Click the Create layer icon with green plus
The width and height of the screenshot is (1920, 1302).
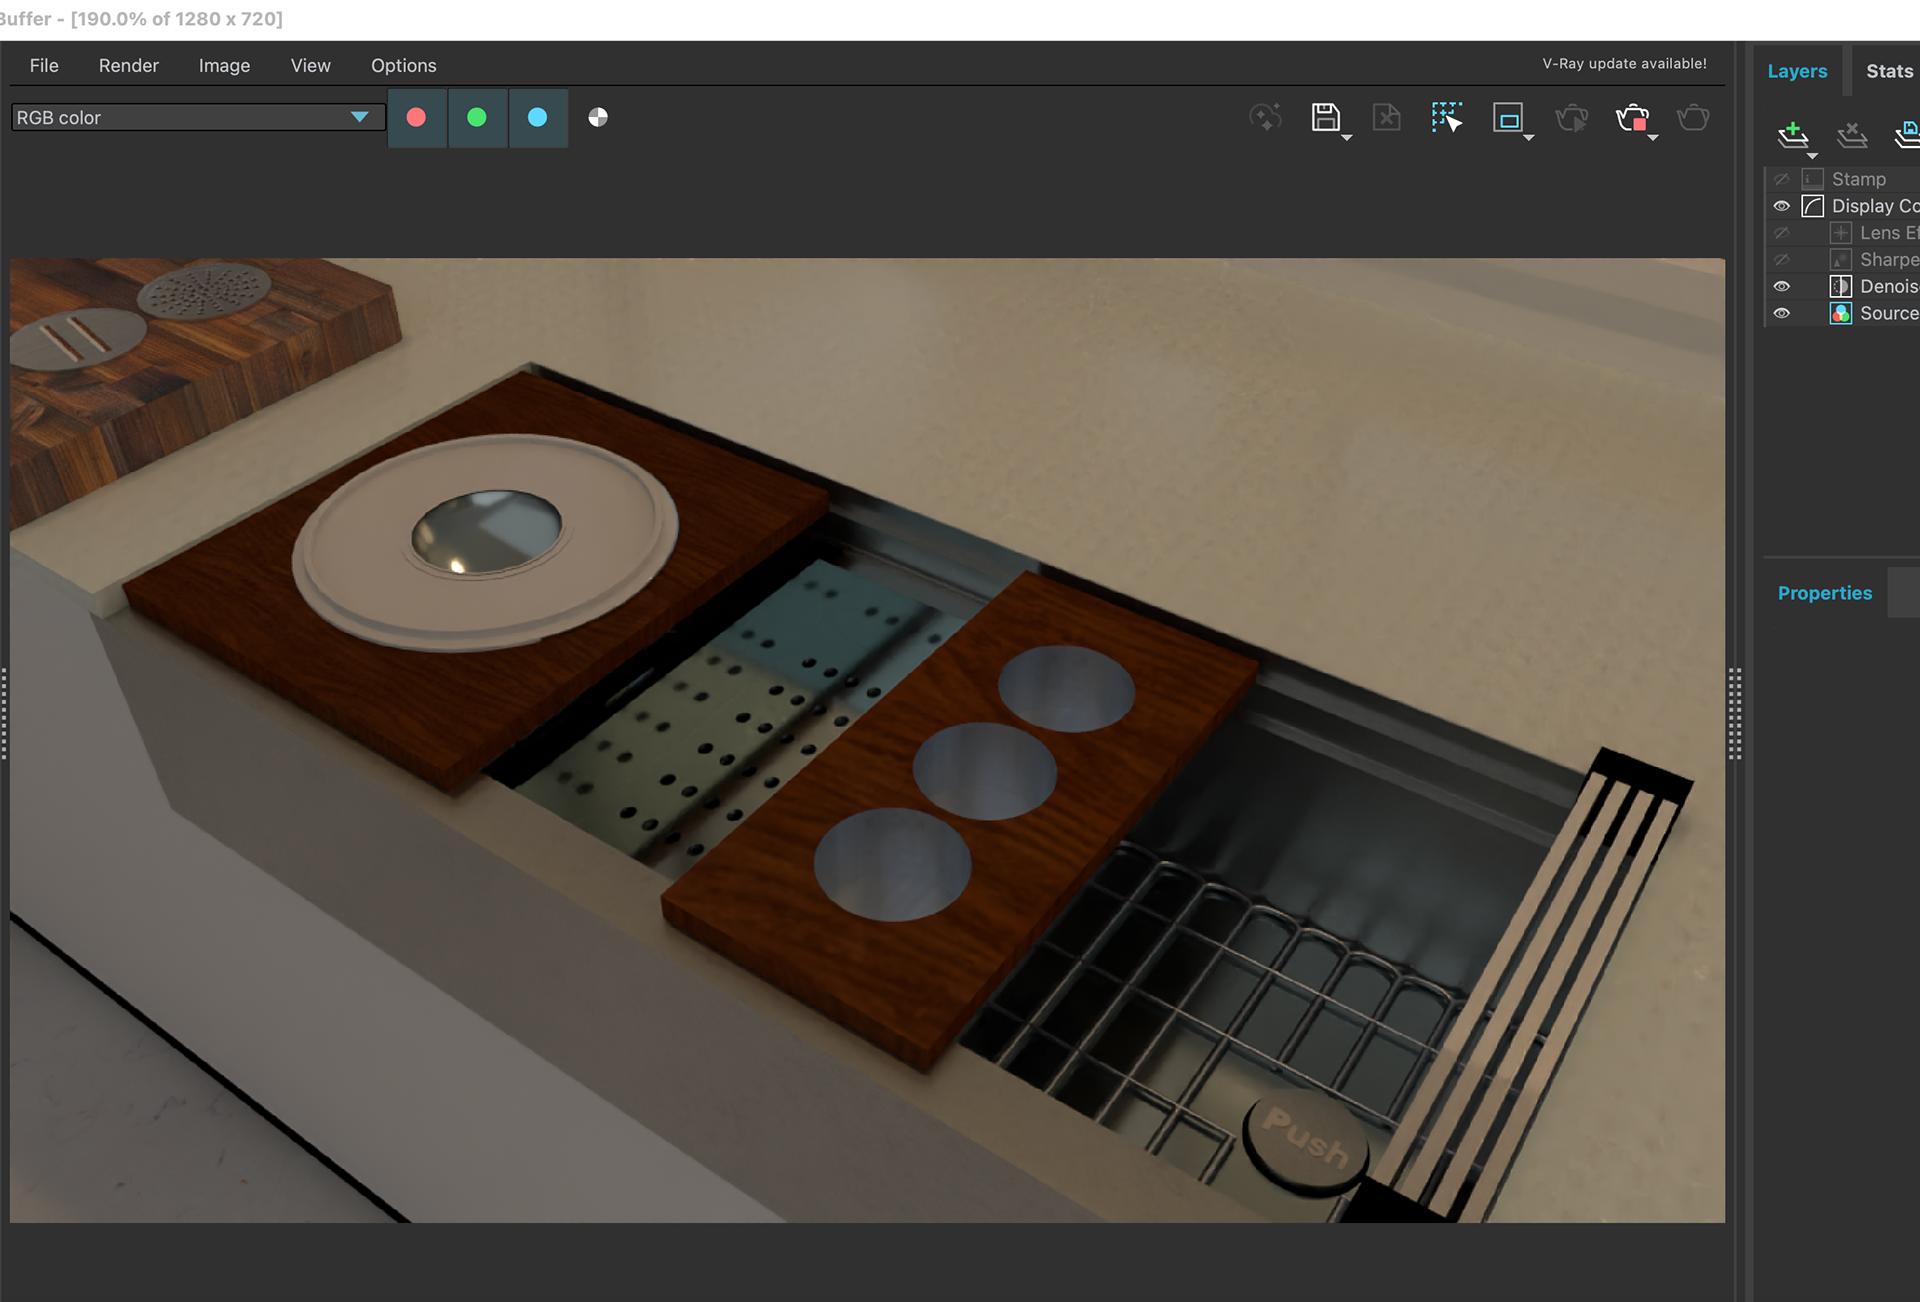(x=1792, y=133)
